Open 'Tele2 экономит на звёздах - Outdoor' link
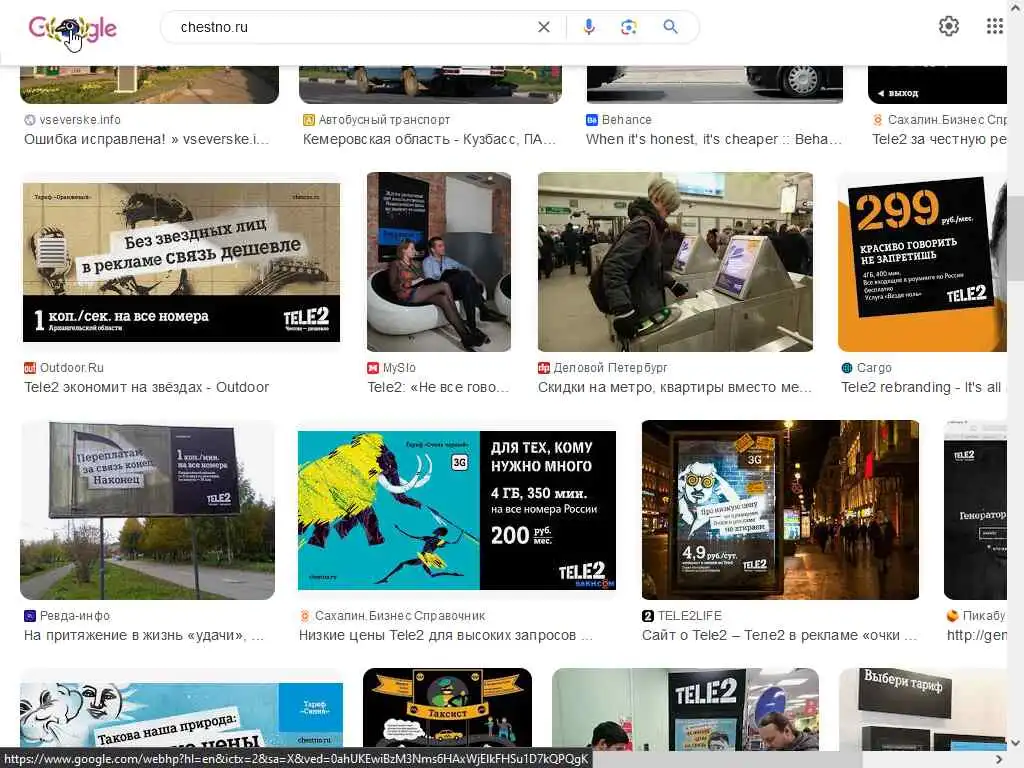This screenshot has height=768, width=1024. pyautogui.click(x=146, y=387)
